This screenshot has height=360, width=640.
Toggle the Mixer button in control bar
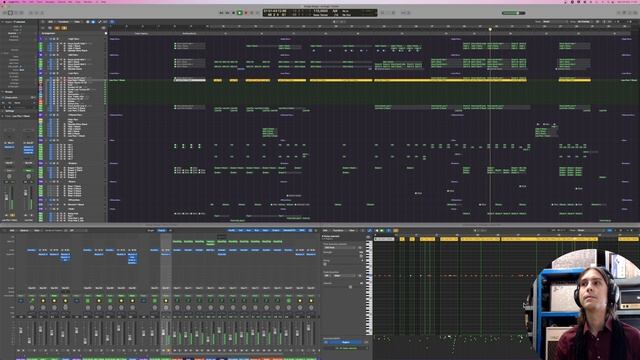37,13
